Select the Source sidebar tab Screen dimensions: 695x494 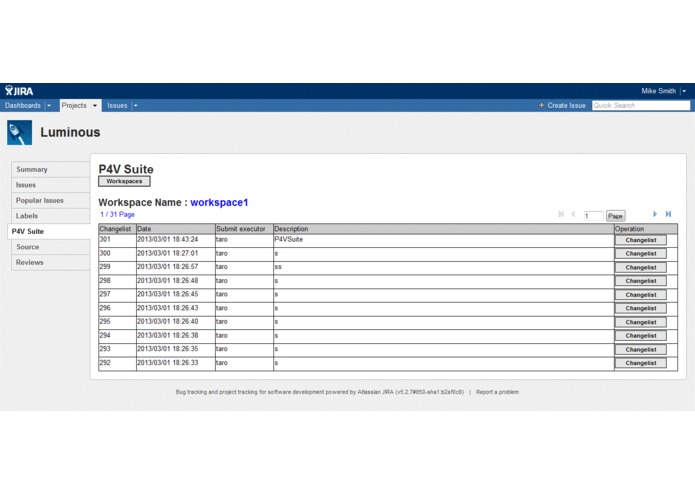pos(51,247)
